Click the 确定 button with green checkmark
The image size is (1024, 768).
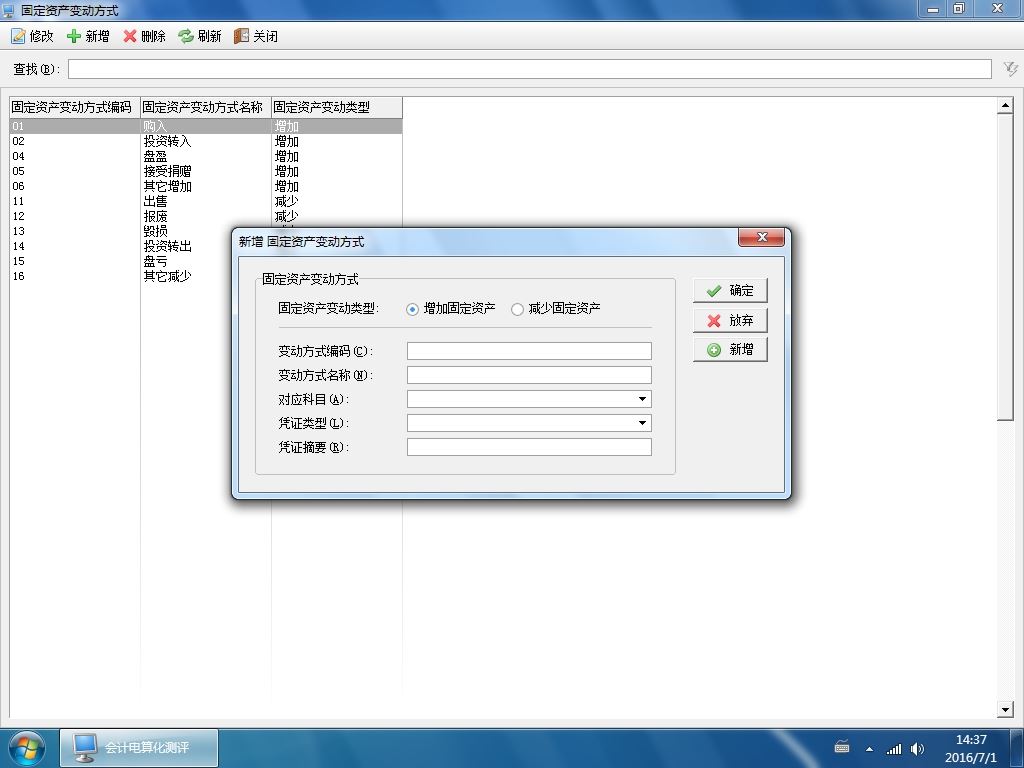tap(730, 291)
